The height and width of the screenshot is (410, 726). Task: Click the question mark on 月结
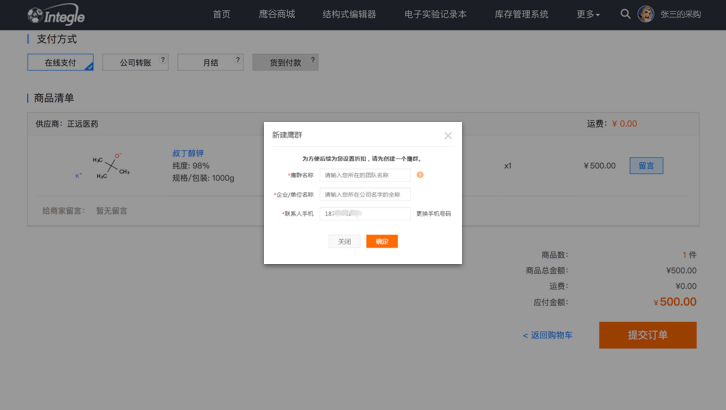pyautogui.click(x=238, y=60)
